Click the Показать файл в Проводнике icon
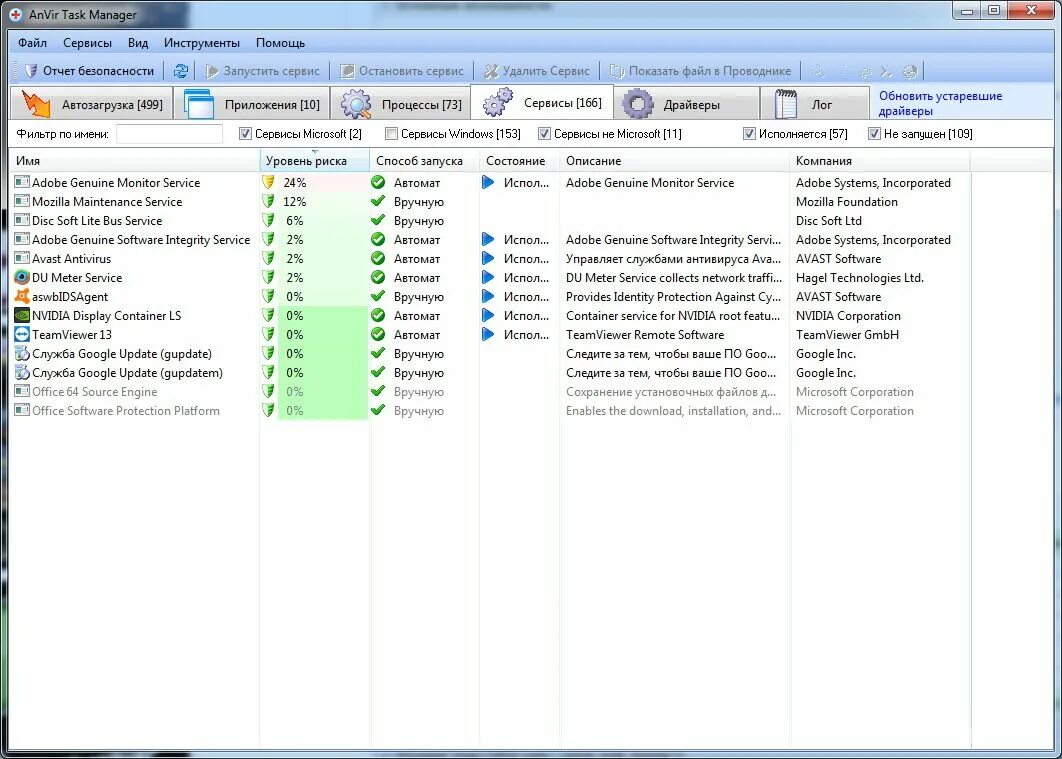The height and width of the screenshot is (759, 1062). [617, 71]
